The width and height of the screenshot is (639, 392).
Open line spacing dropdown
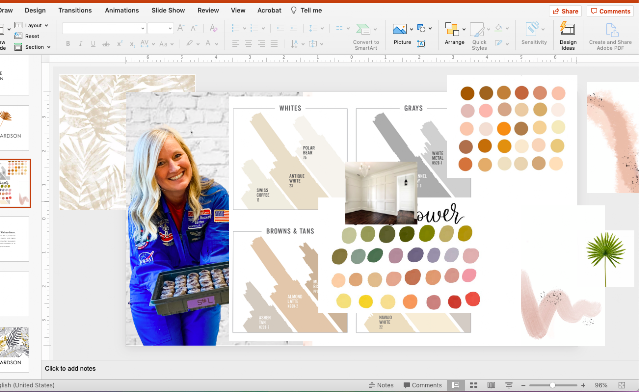(322, 28)
